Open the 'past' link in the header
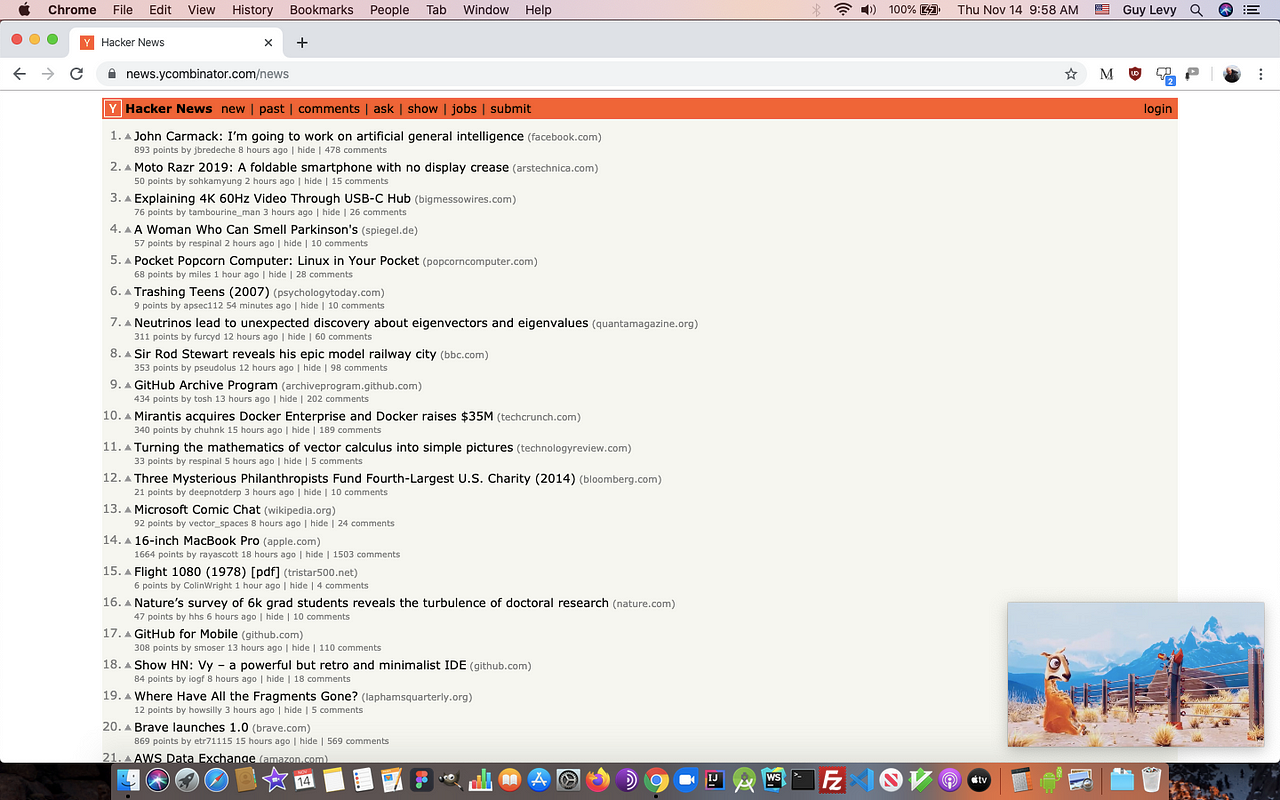 click(272, 109)
